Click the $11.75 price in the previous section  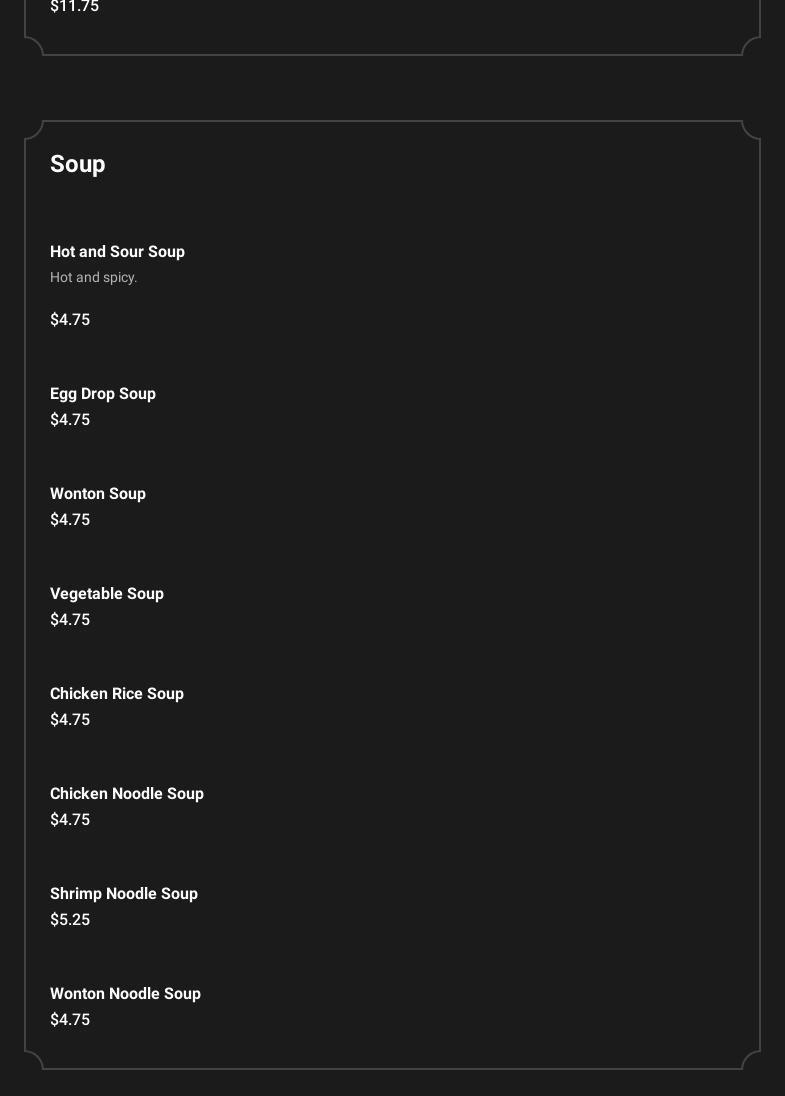(x=74, y=7)
